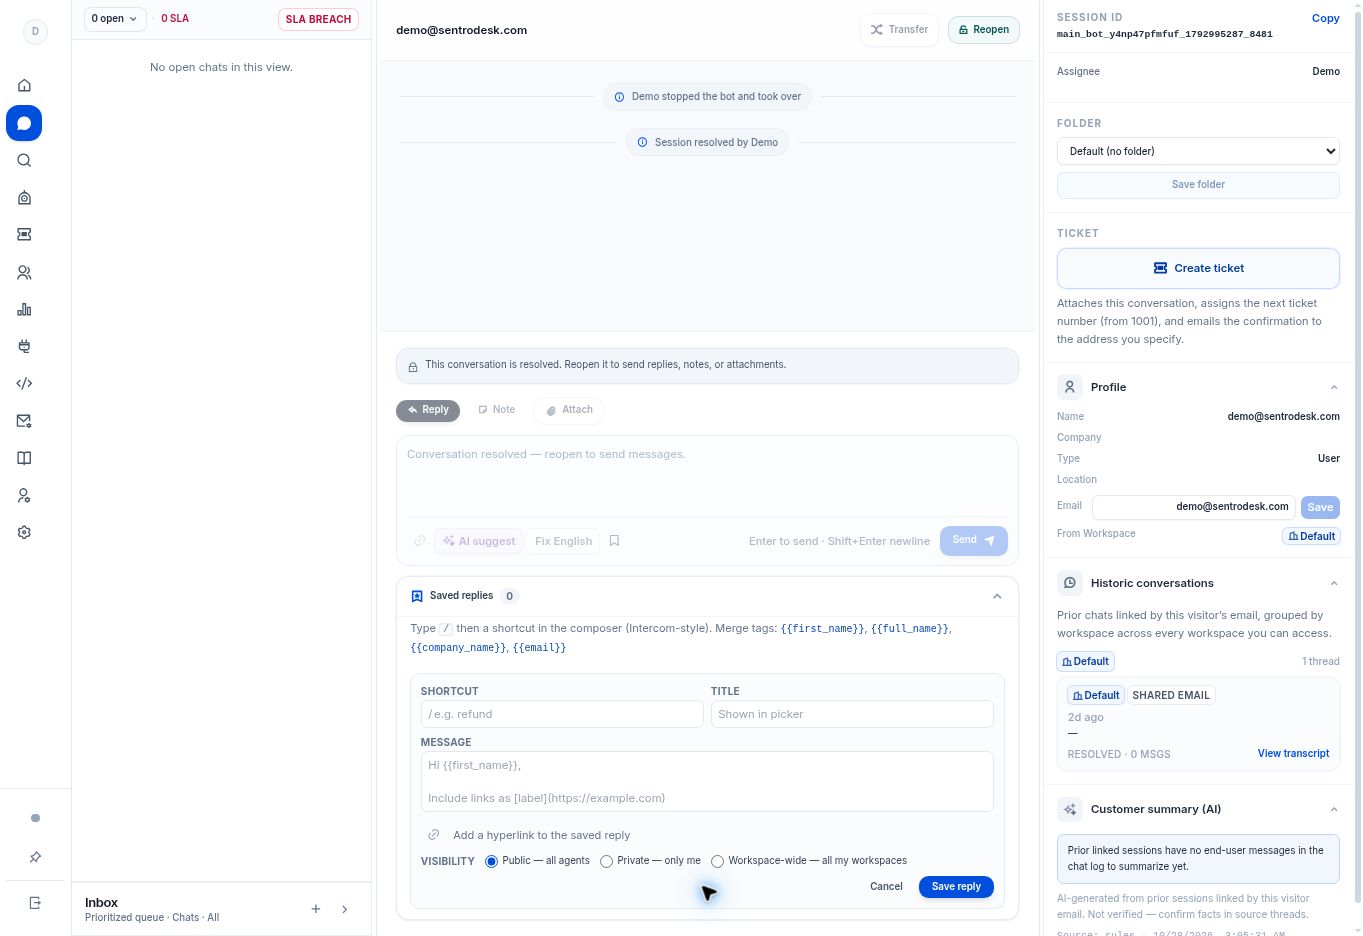Click the pin icon in sidebar
1363x936 pixels.
click(35, 857)
